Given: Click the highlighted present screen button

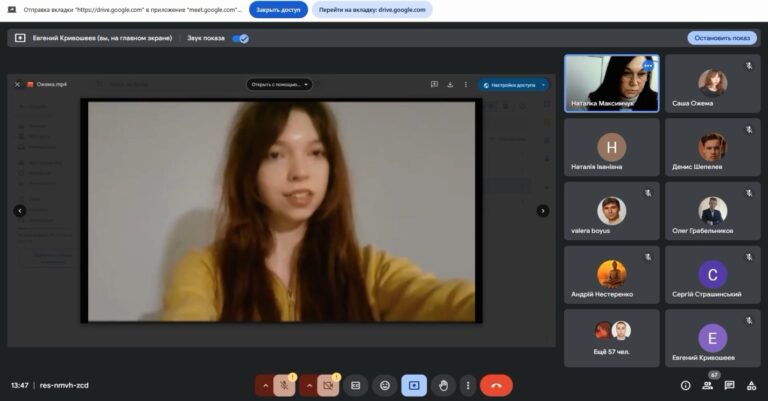Looking at the screenshot, I should coord(414,385).
